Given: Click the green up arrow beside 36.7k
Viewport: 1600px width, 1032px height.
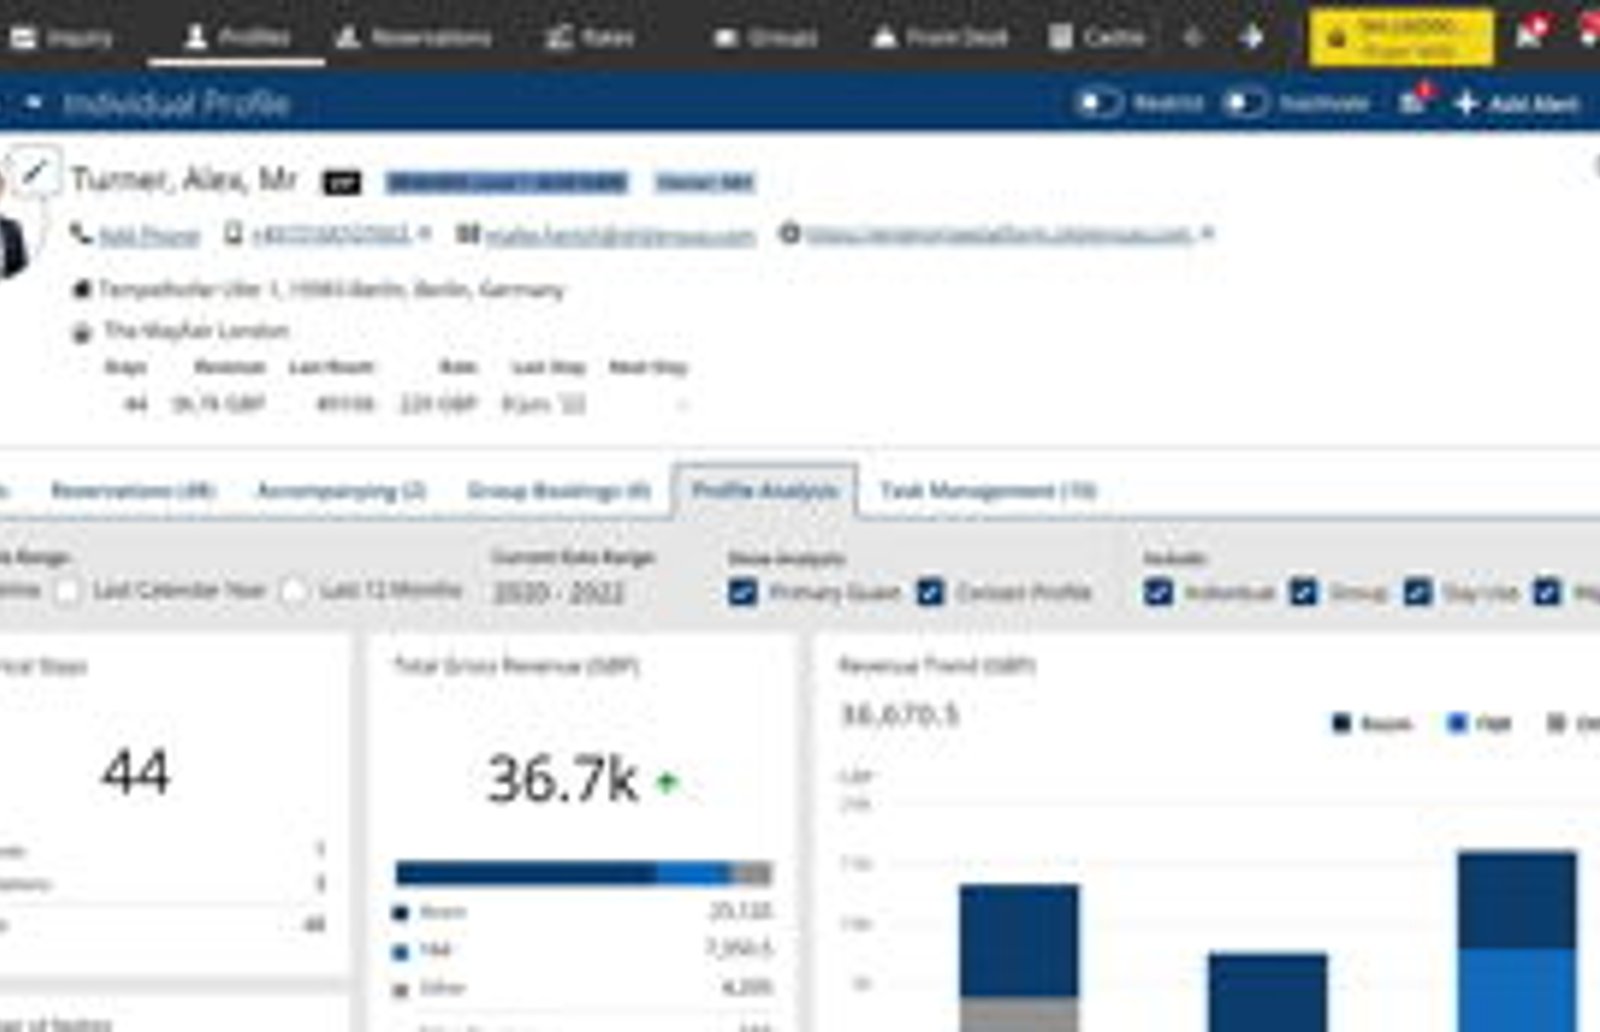Looking at the screenshot, I should 667,782.
